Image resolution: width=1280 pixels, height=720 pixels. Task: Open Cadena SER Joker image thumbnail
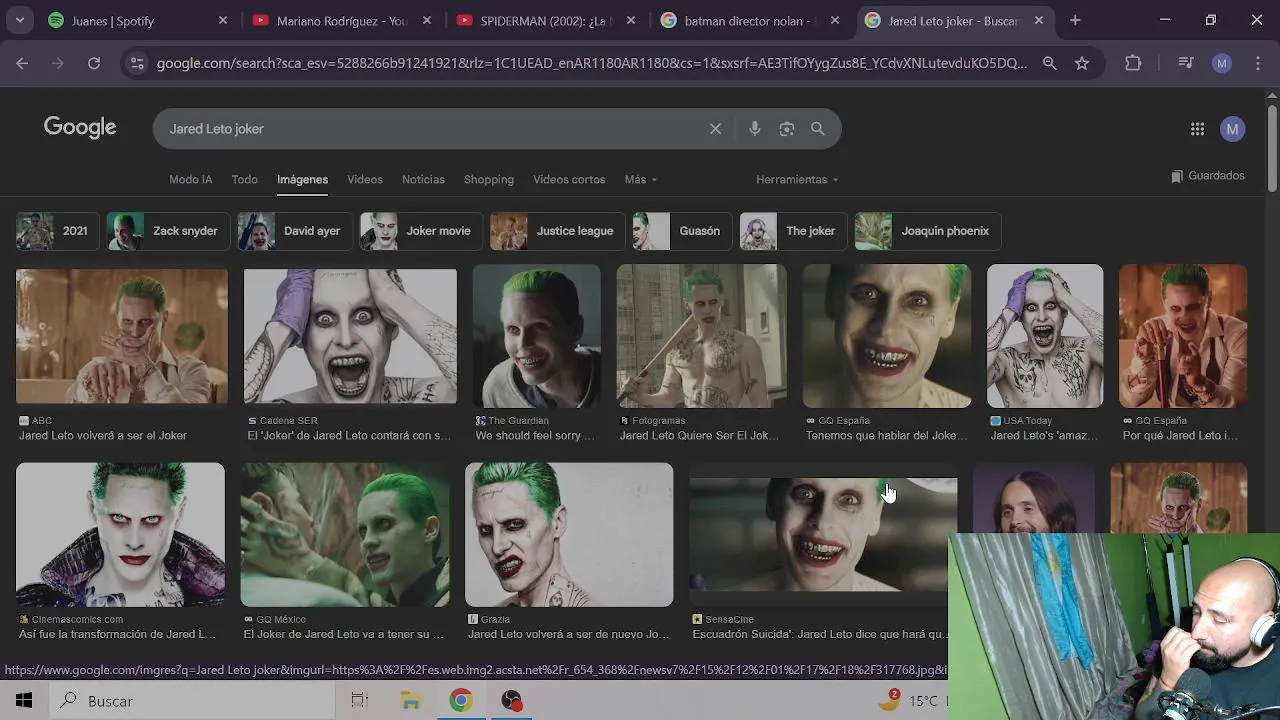[350, 336]
